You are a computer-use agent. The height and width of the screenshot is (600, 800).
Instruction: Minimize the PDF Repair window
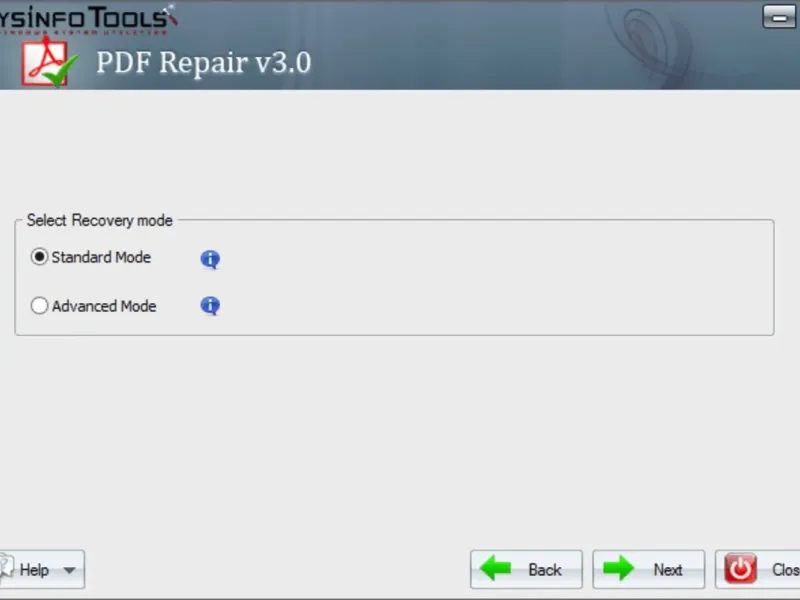(779, 17)
